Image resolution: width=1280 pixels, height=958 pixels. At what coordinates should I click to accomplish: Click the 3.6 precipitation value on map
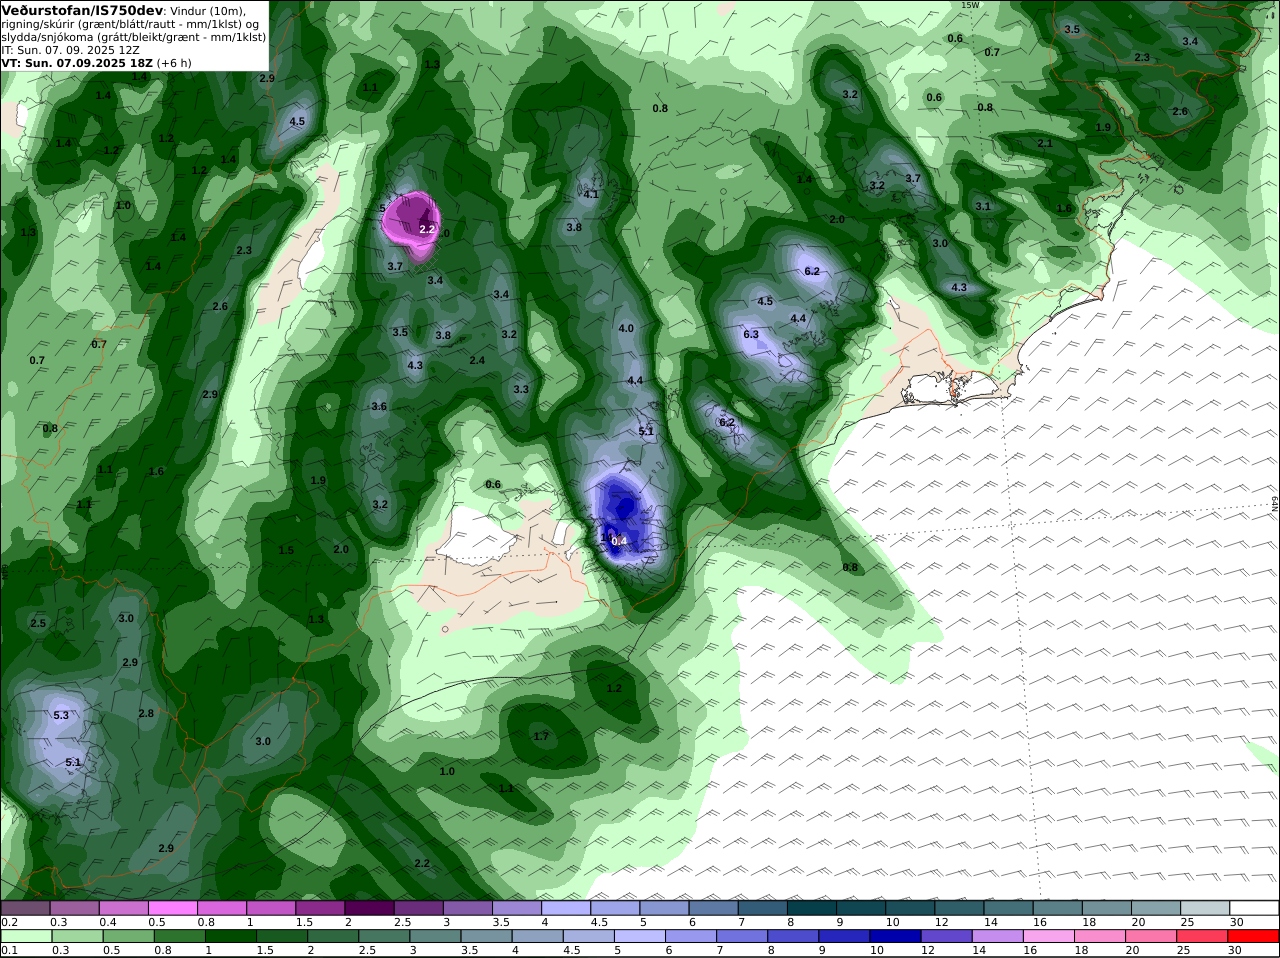coord(379,406)
